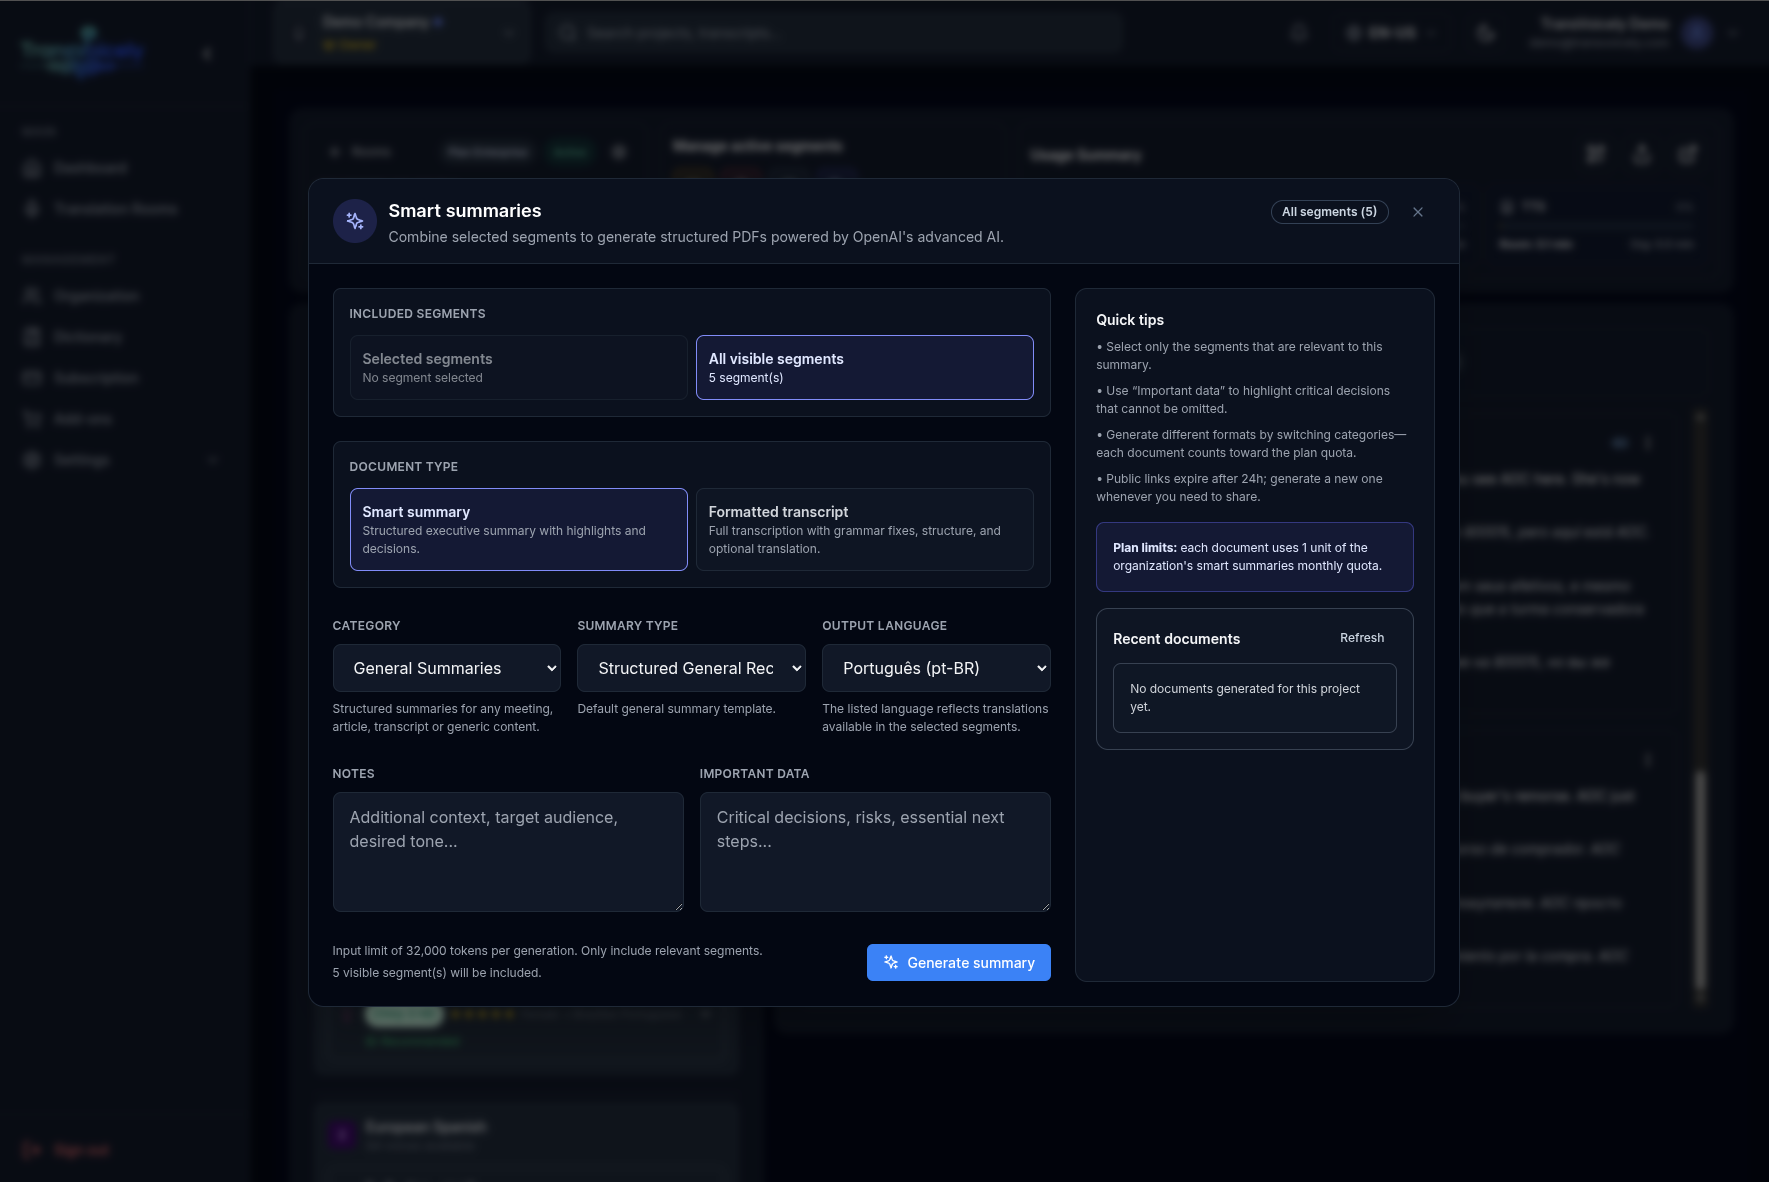Open the Summary Type dropdown
Image resolution: width=1769 pixels, height=1182 pixels.
pos(691,668)
